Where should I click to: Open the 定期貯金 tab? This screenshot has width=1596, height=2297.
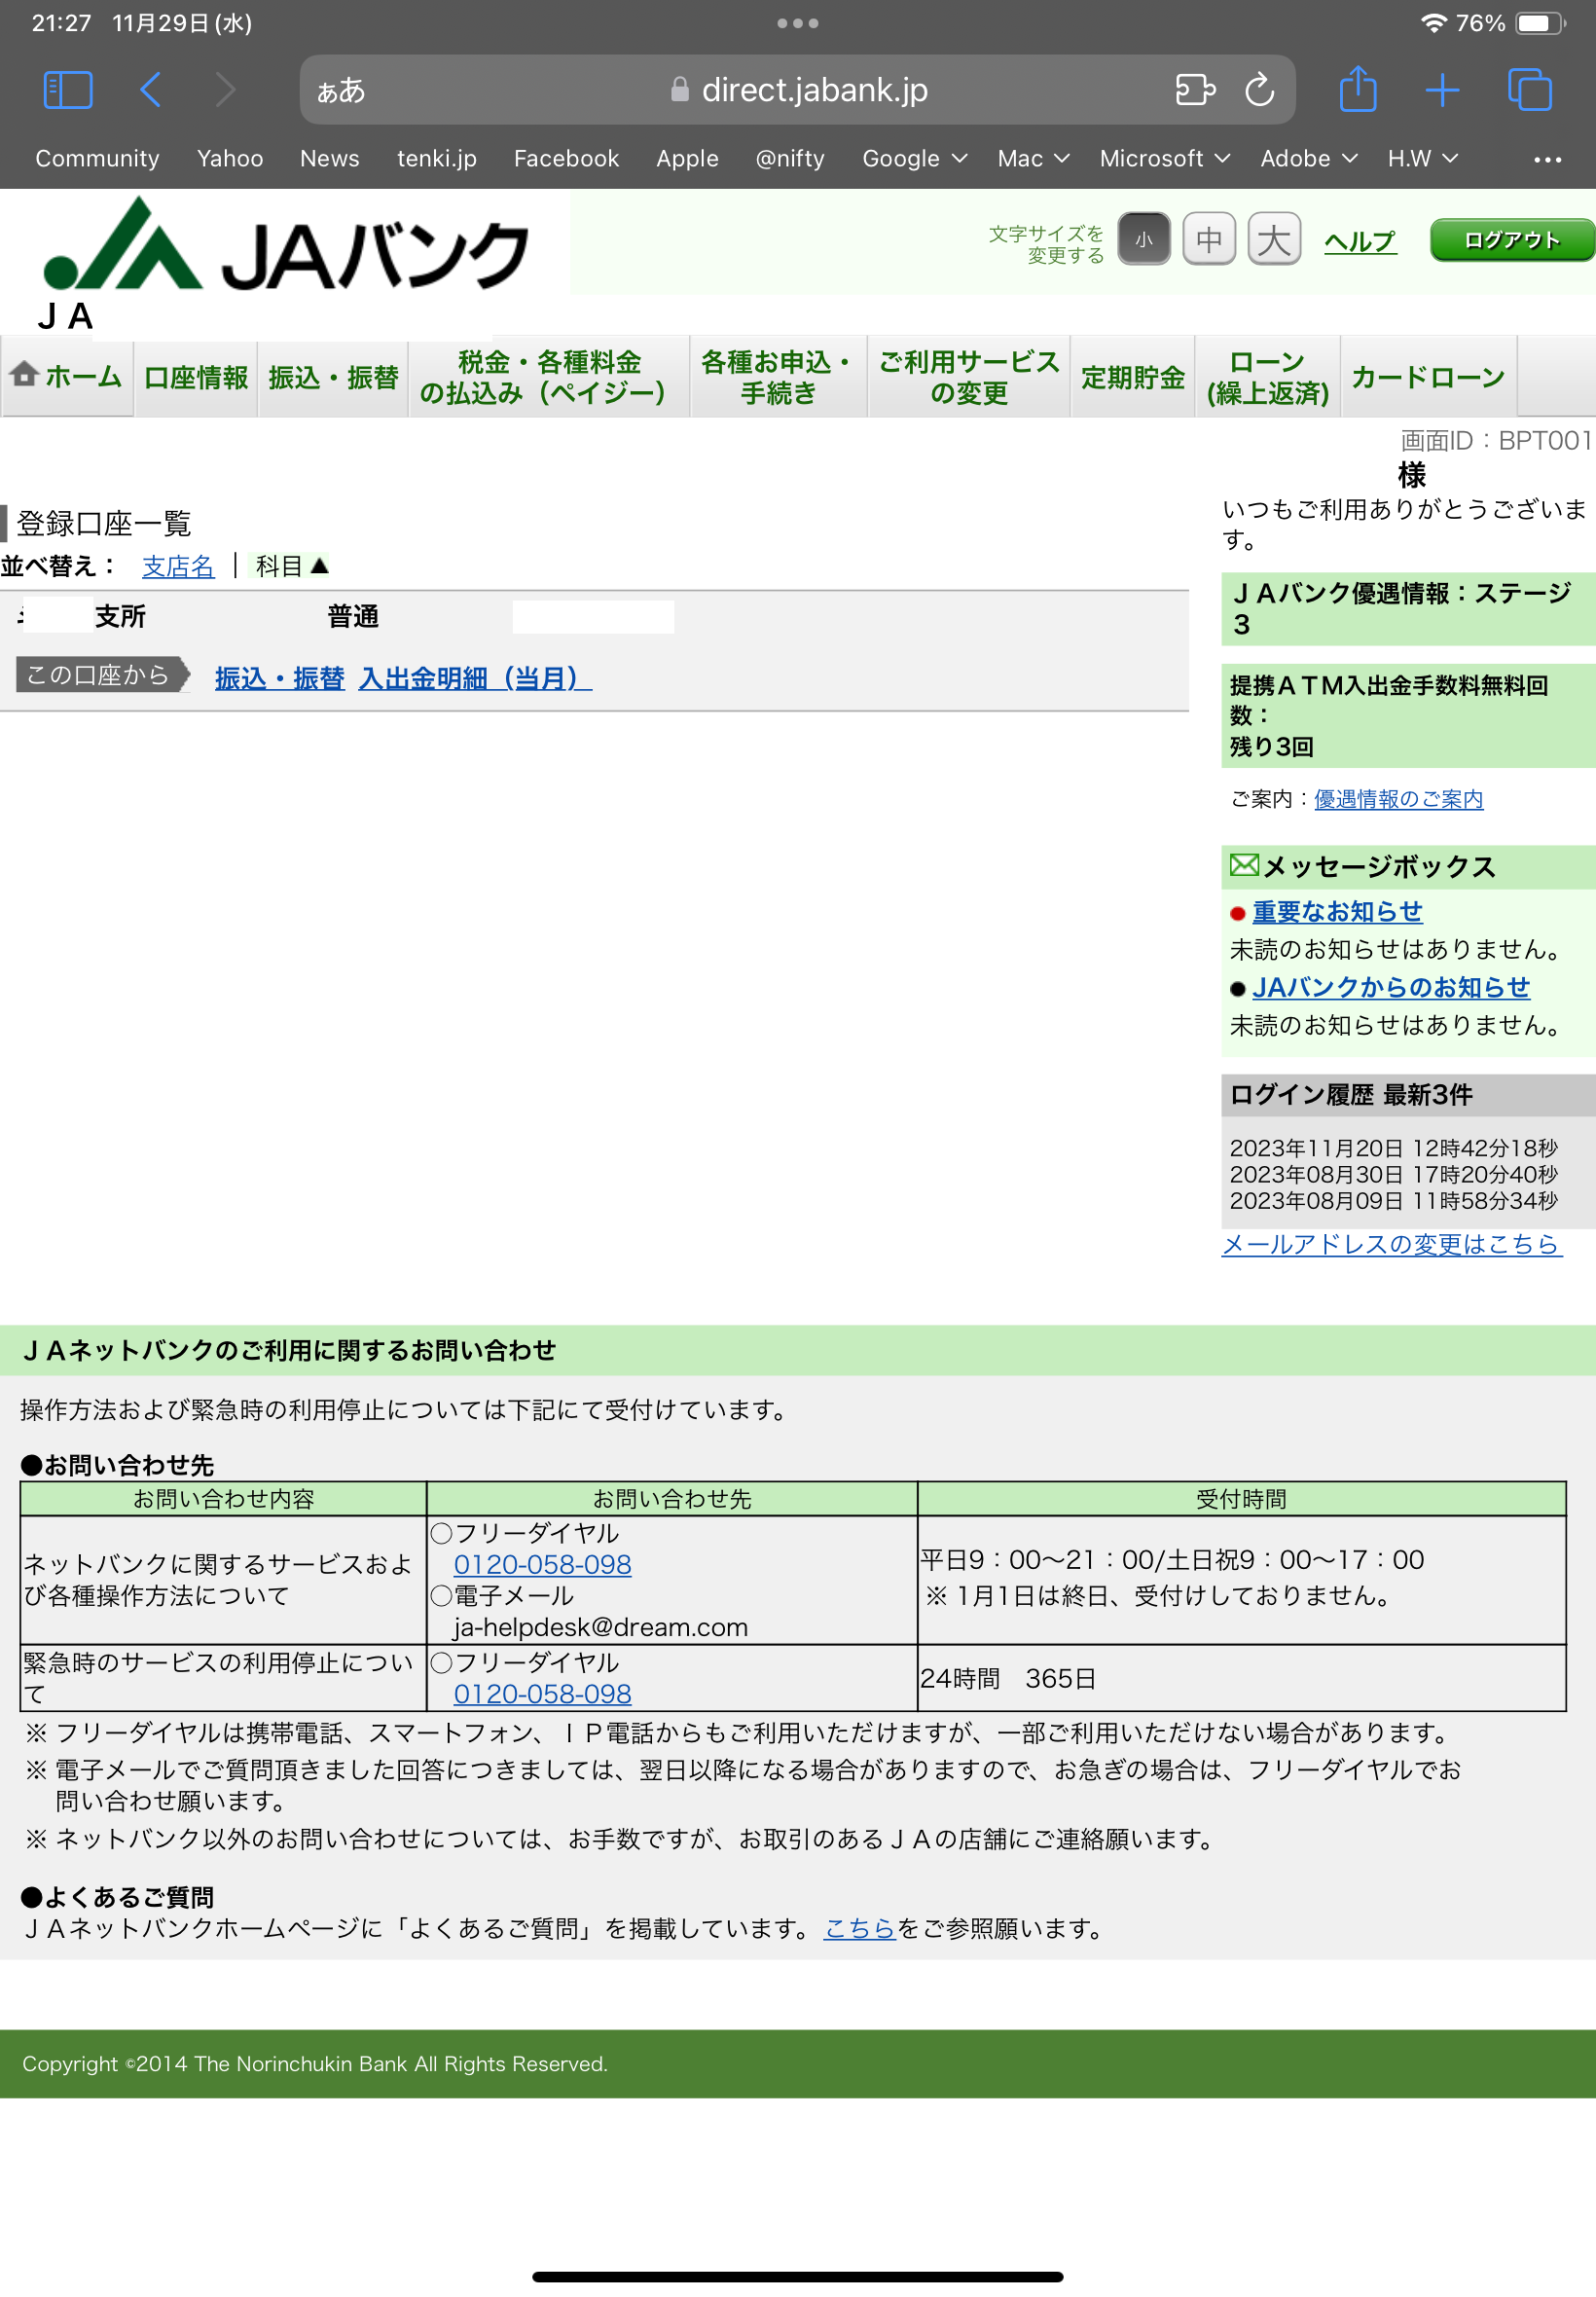point(1133,376)
